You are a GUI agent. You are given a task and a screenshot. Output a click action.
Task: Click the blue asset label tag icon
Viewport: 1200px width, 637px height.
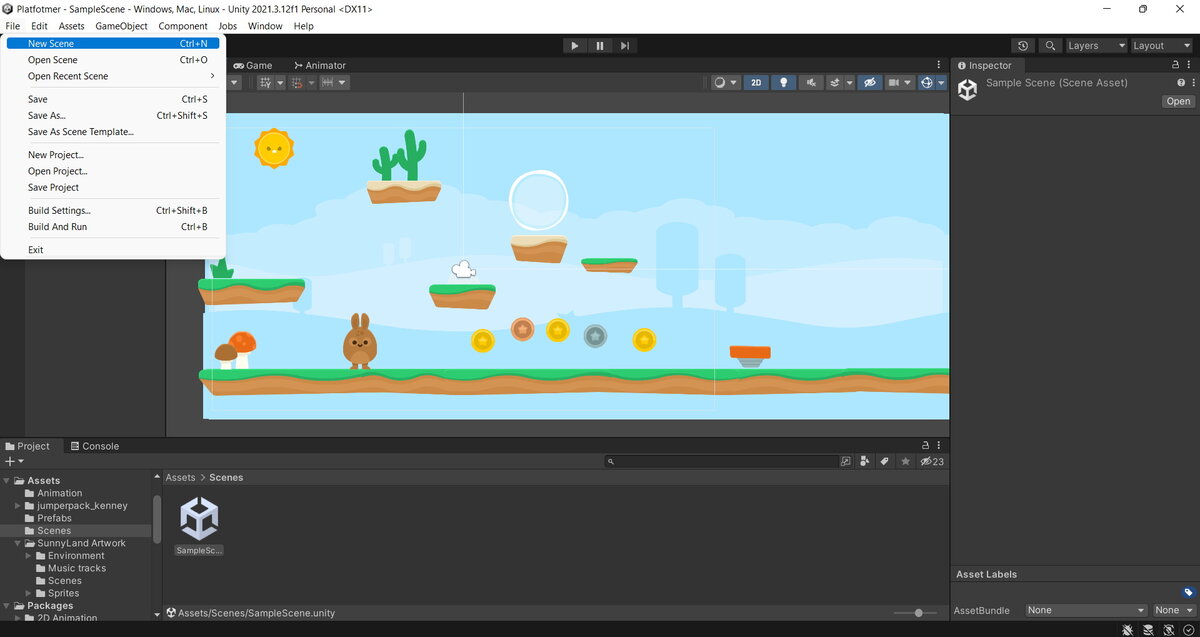[1188, 593]
